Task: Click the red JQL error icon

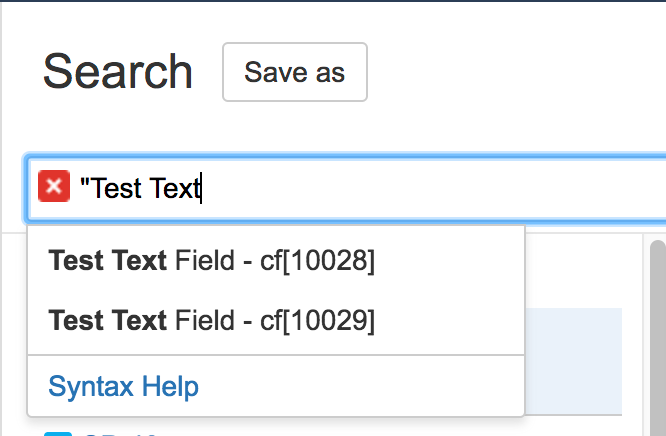Action: pos(53,186)
